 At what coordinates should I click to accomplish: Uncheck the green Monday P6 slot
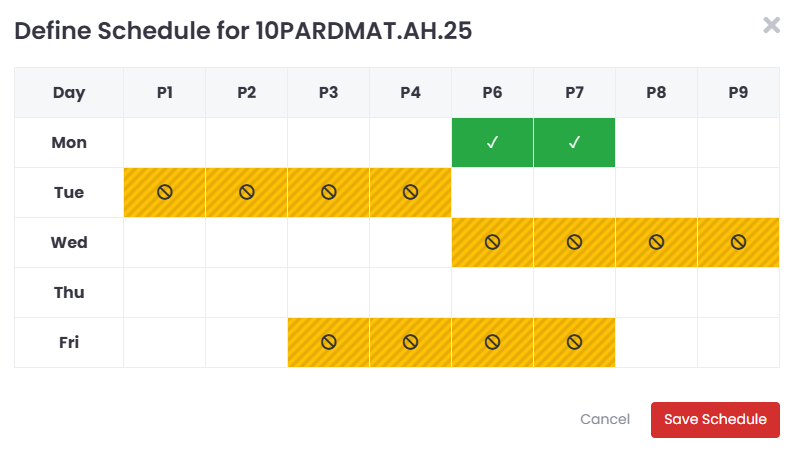click(x=492, y=143)
